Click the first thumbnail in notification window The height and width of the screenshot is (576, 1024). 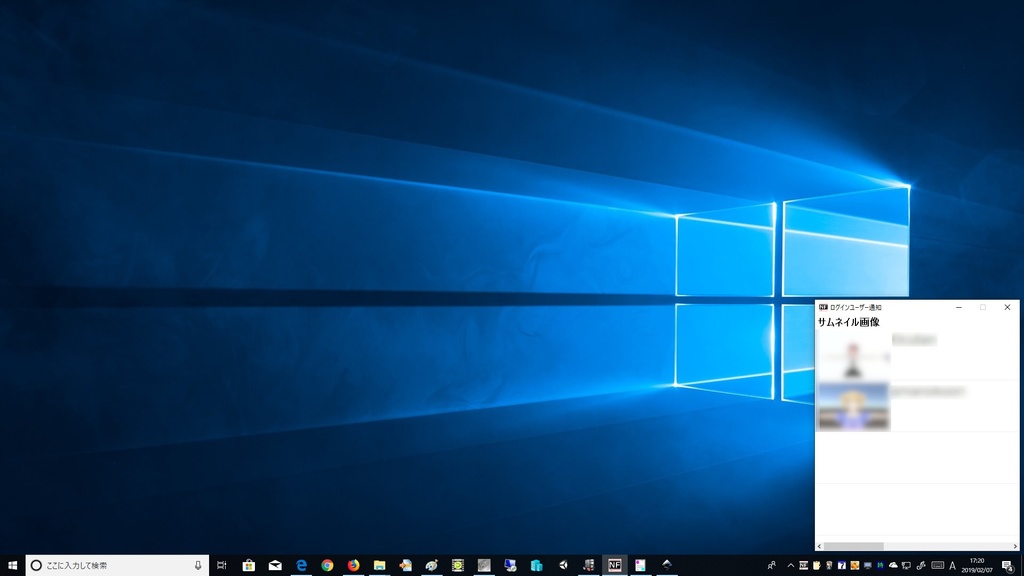853,357
